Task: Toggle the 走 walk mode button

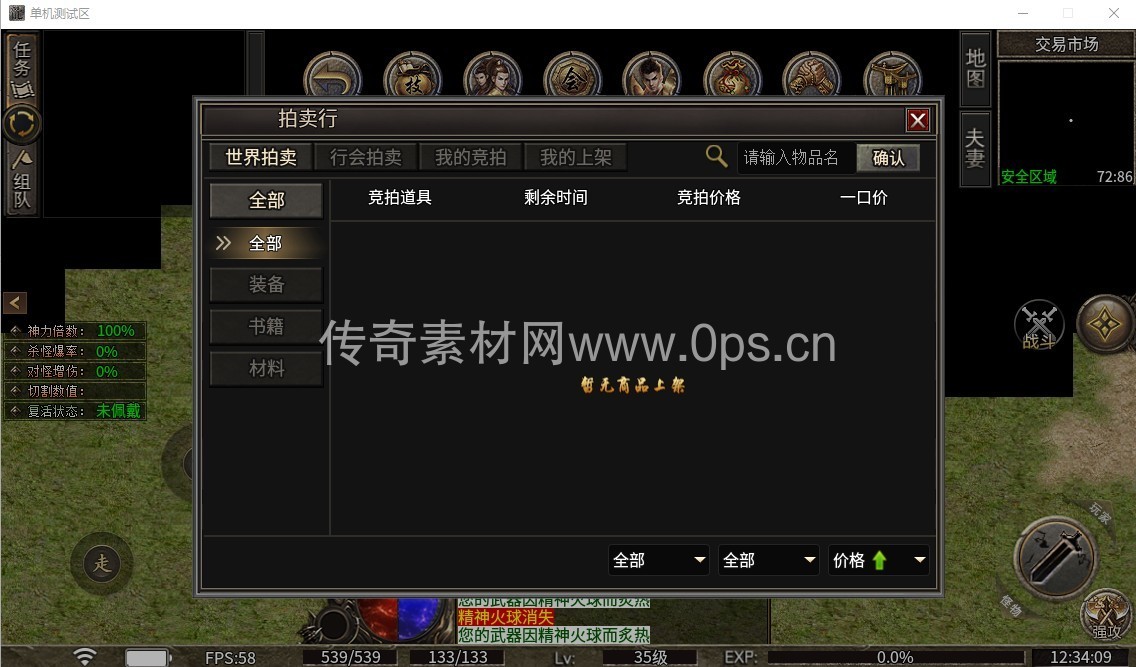Action: (102, 563)
